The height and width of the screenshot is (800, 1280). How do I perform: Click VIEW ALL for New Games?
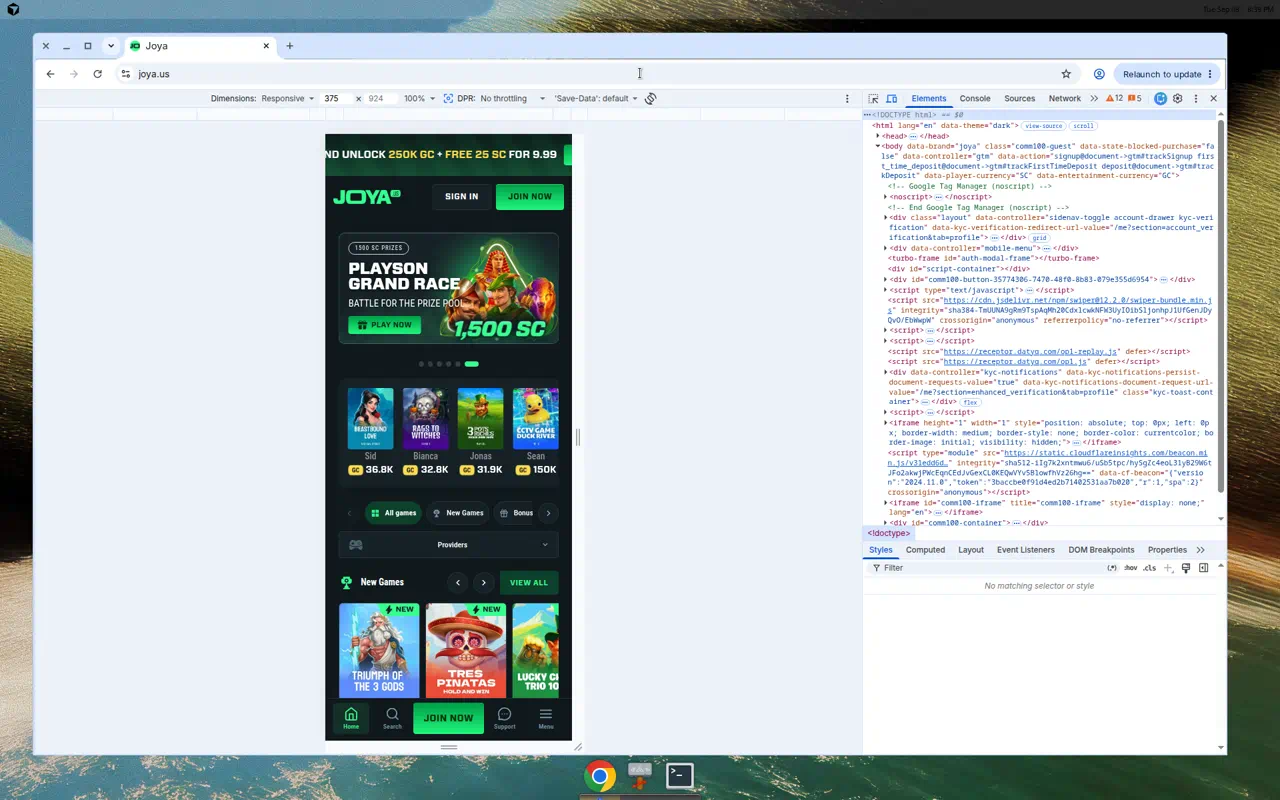click(529, 583)
